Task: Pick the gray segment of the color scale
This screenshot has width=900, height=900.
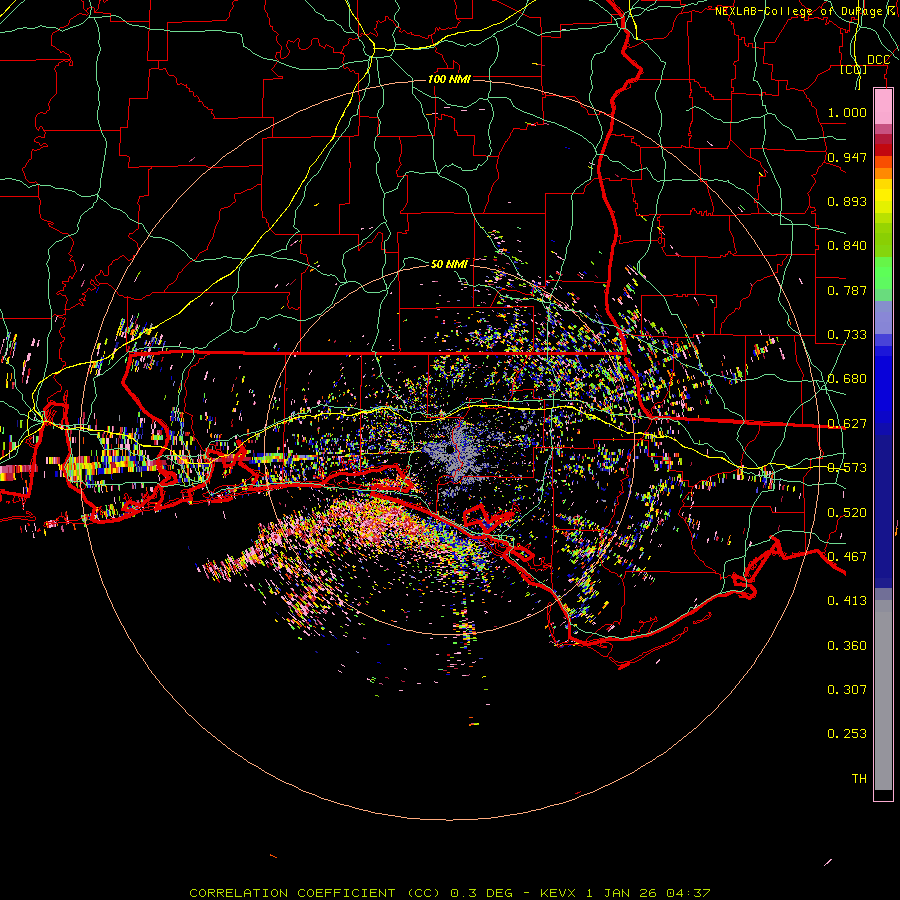Action: pyautogui.click(x=883, y=695)
